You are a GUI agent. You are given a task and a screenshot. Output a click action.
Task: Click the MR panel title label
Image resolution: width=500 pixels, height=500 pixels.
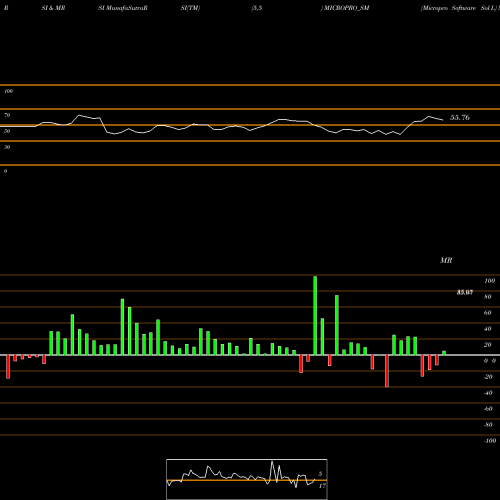446,260
